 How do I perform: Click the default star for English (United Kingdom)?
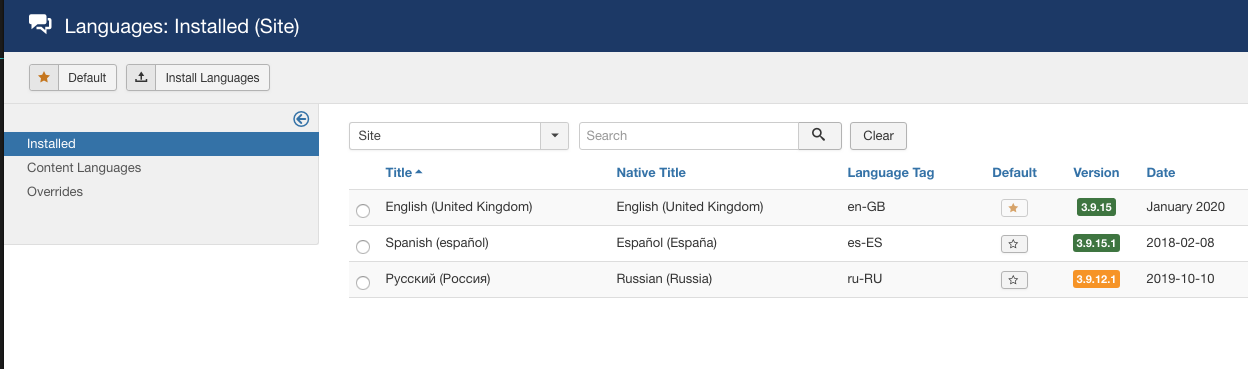pyautogui.click(x=1014, y=208)
